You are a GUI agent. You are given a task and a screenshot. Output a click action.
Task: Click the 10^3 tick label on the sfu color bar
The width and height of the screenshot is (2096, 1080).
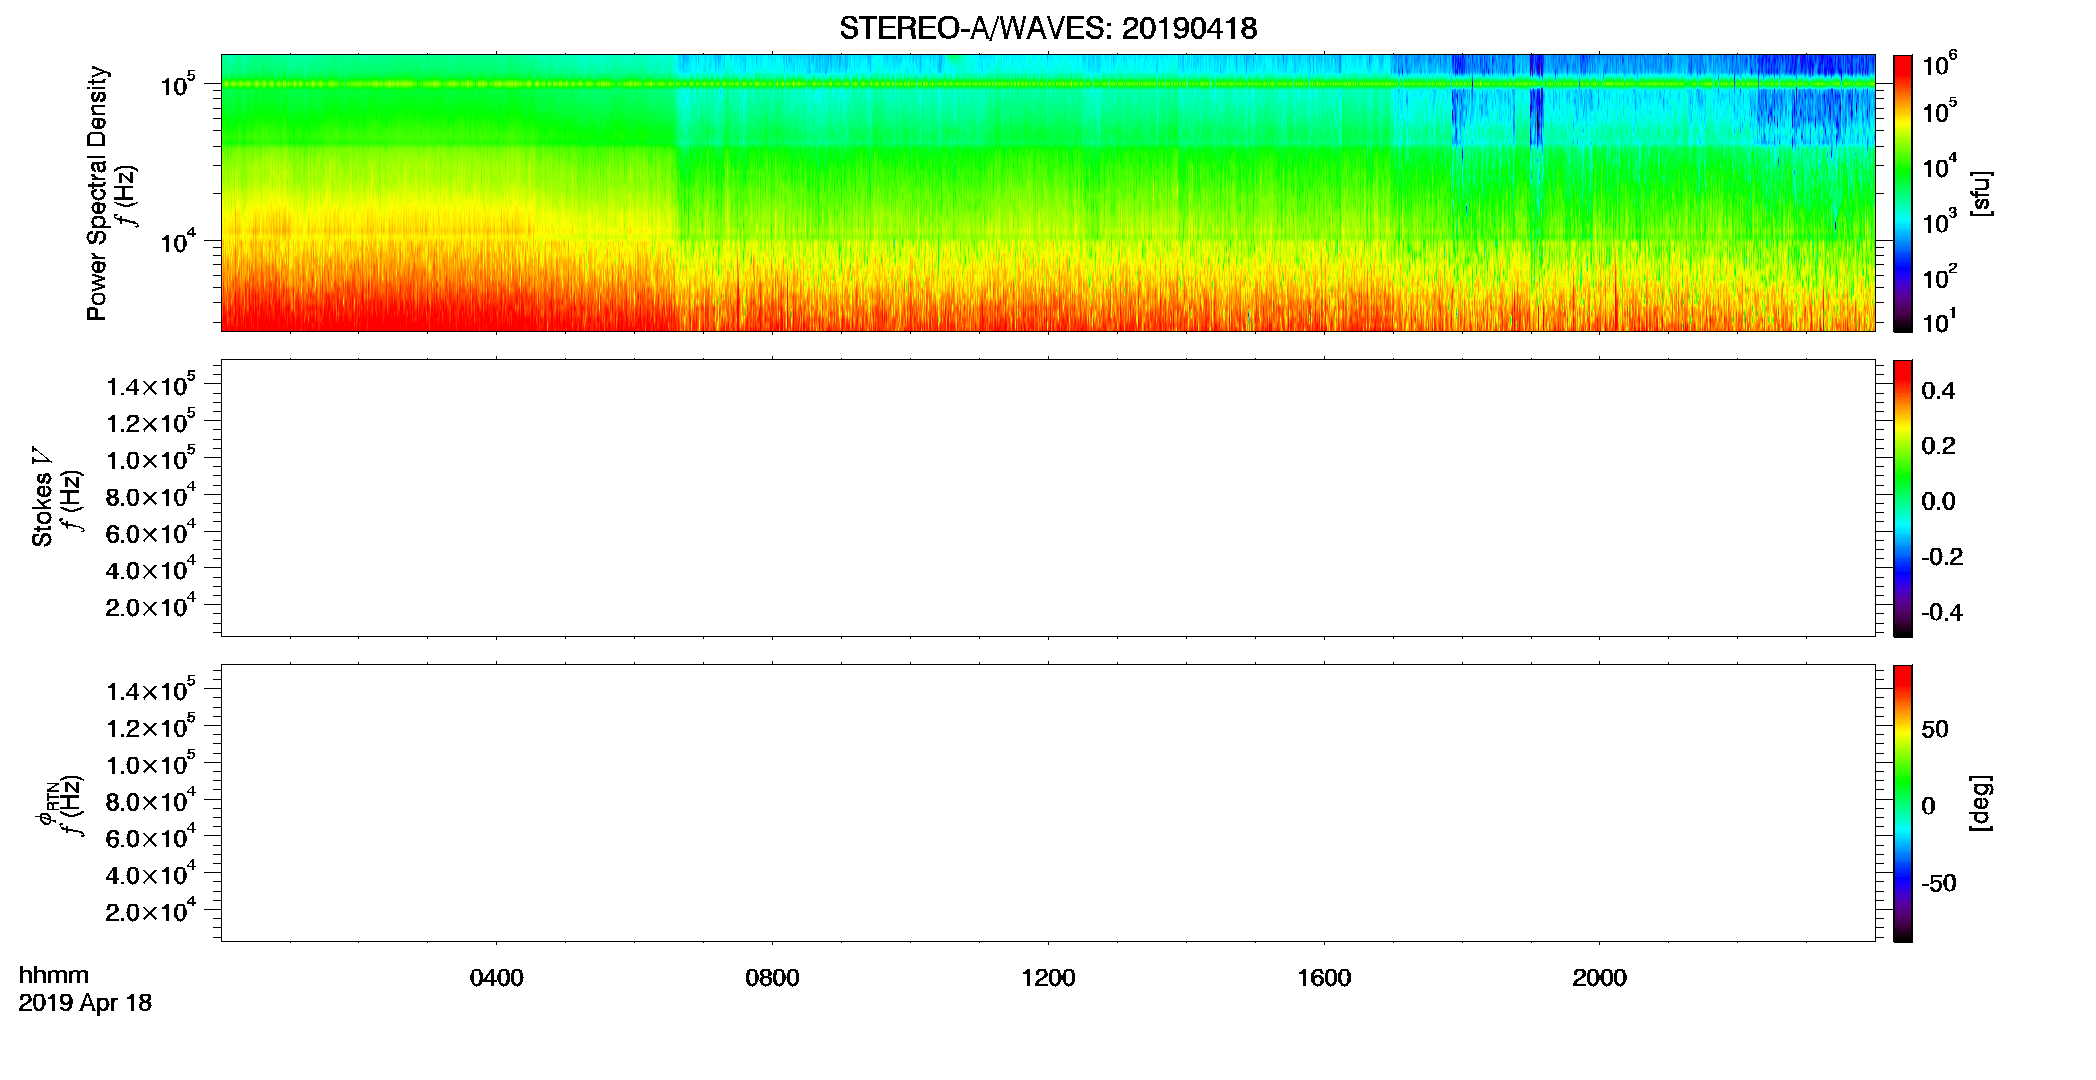point(1939,222)
